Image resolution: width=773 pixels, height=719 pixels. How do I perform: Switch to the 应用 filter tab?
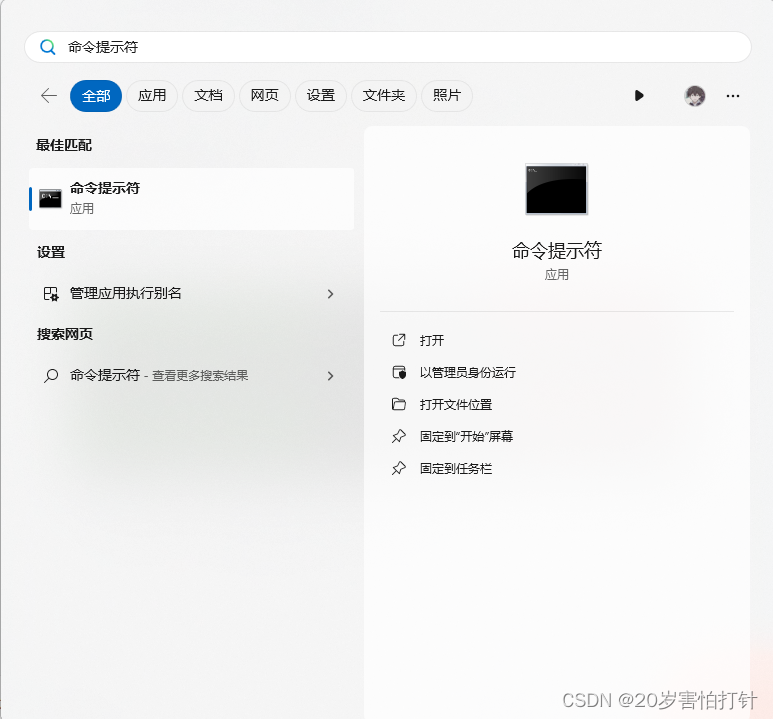[152, 96]
